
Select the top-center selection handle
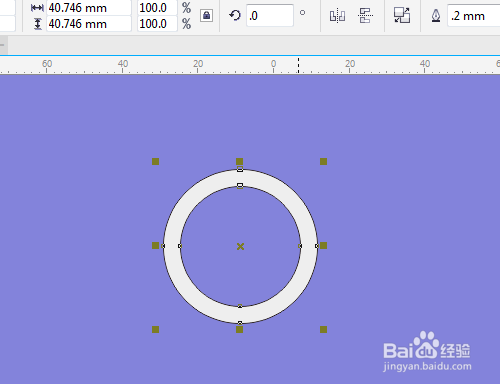[x=239, y=162]
